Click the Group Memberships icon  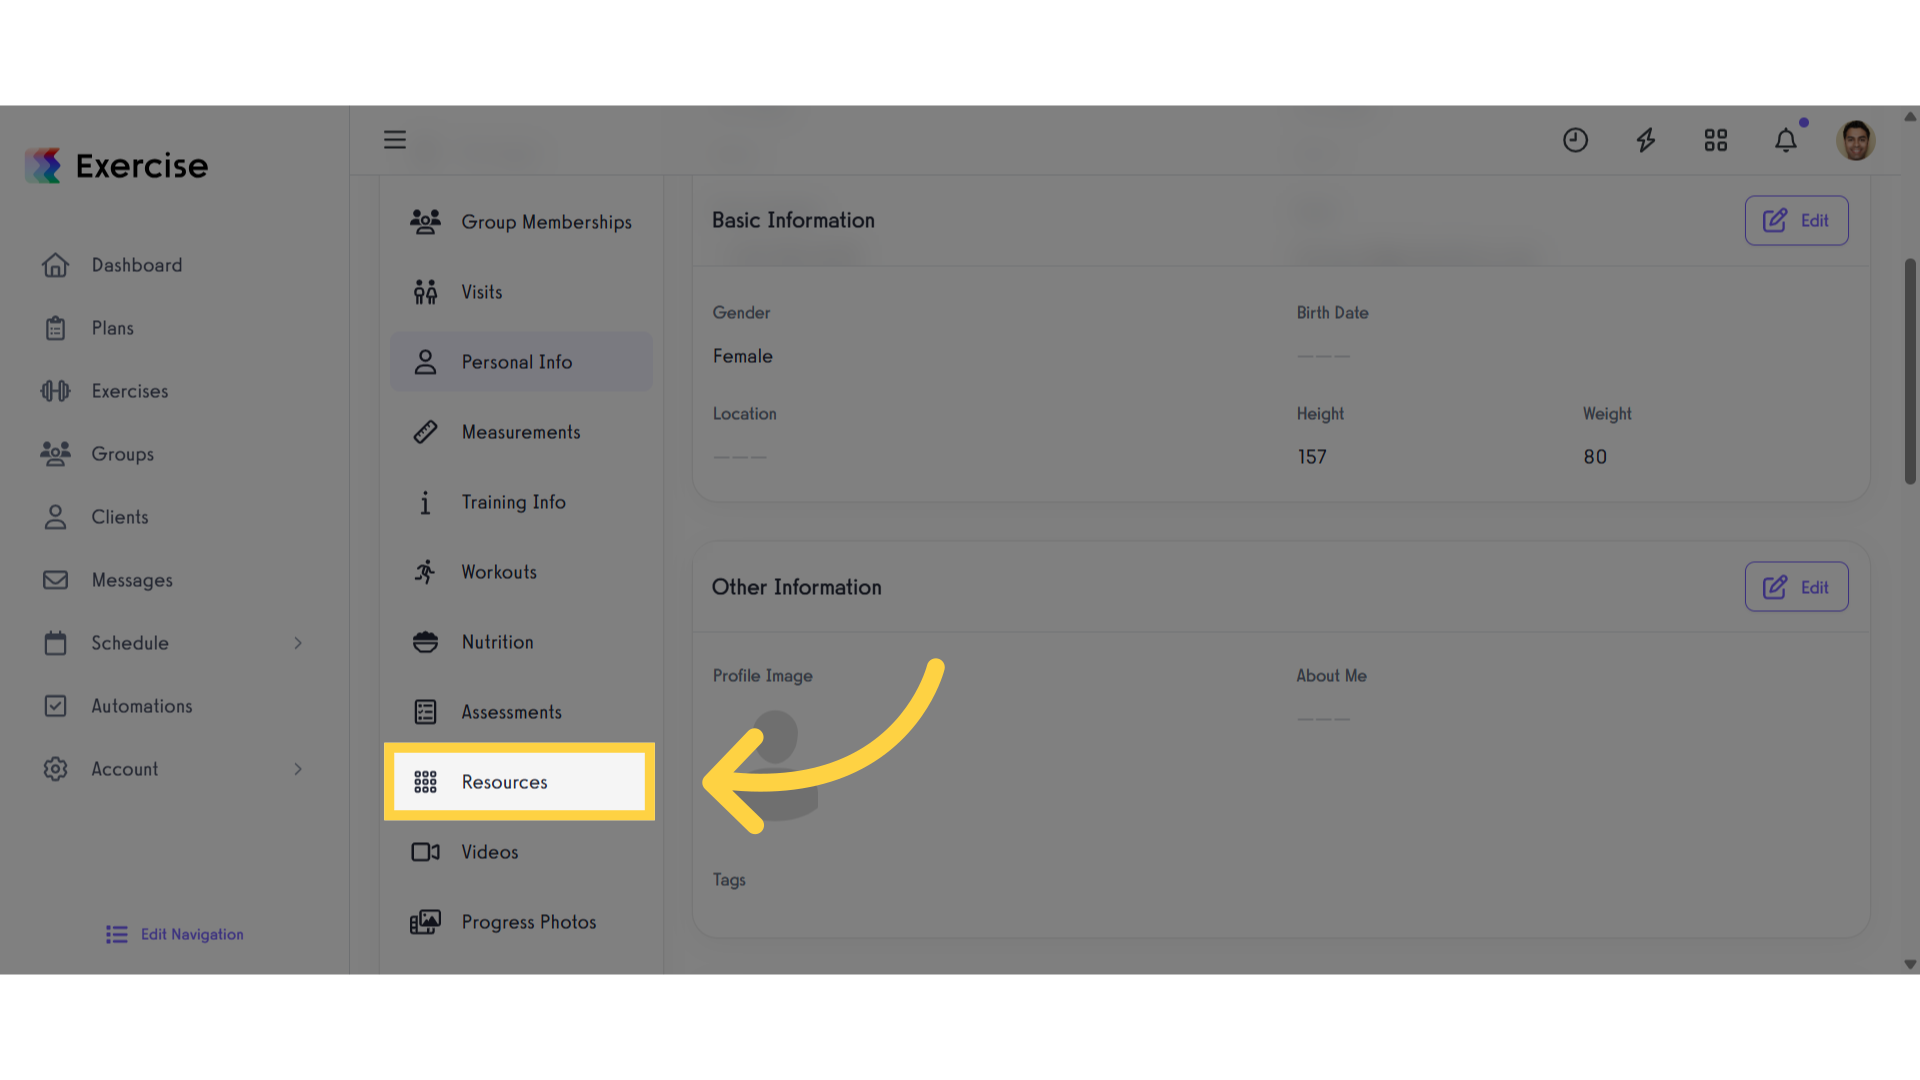click(426, 222)
